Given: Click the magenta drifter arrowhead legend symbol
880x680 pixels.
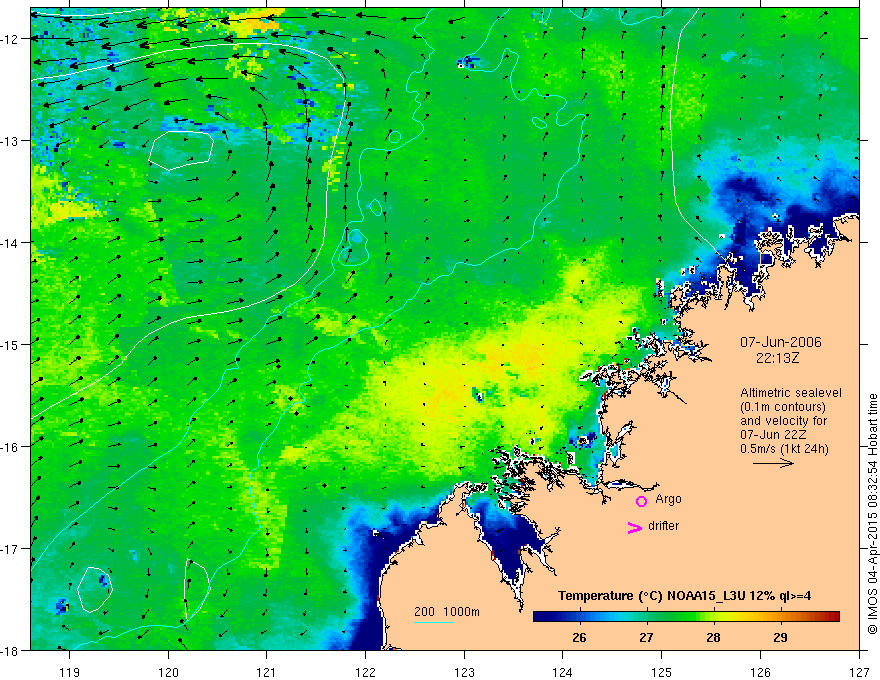Looking at the screenshot, I should tap(635, 527).
